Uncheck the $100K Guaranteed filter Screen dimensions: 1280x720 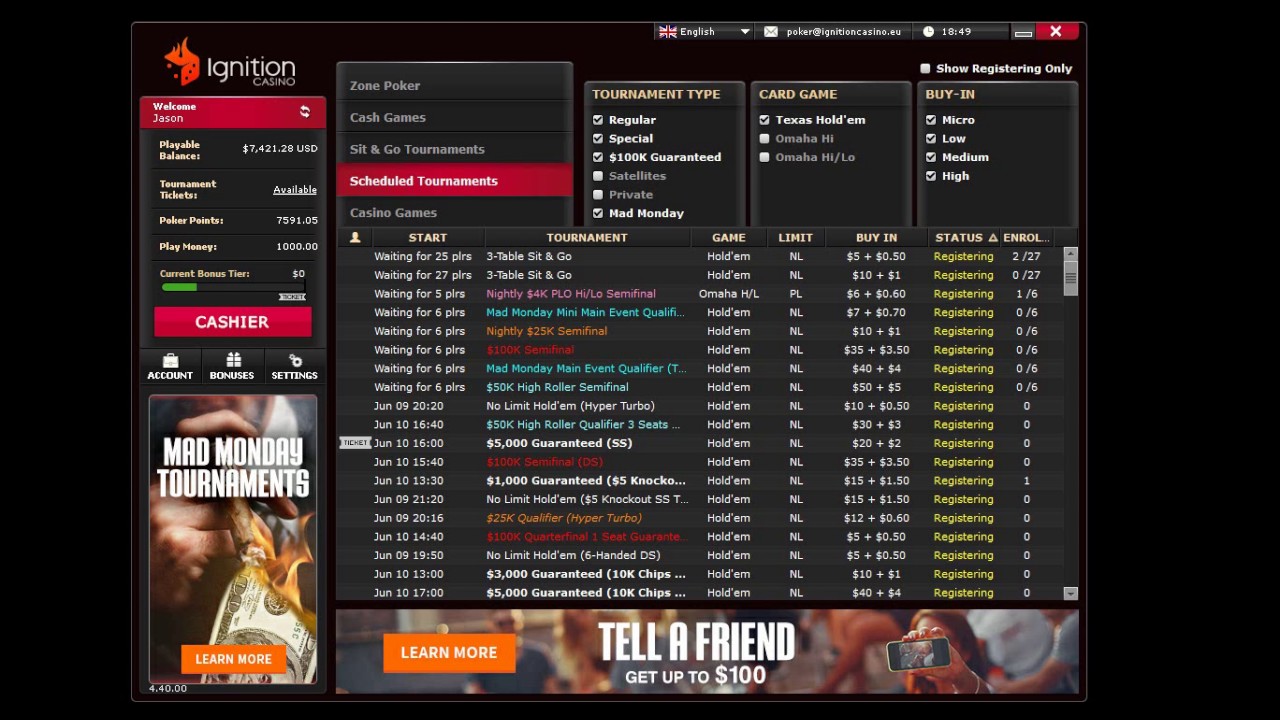(598, 157)
